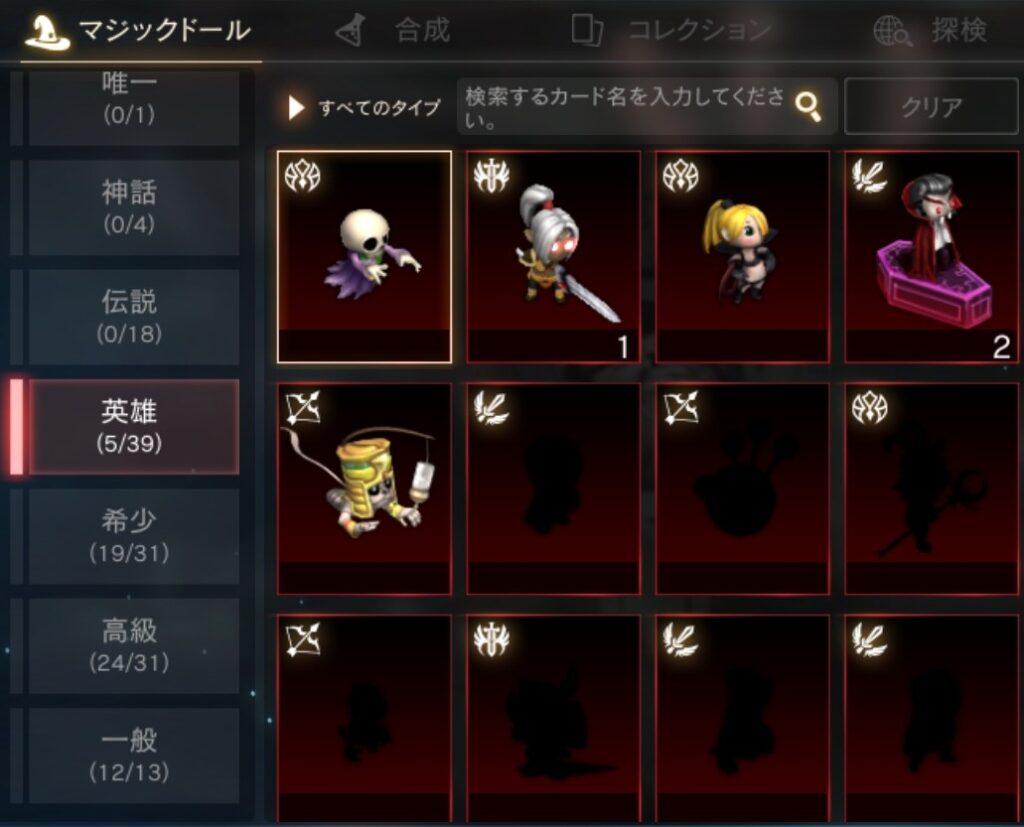Click the cards icon beside コレクション
Image resolution: width=1024 pixels, height=827 pixels.
(586, 30)
